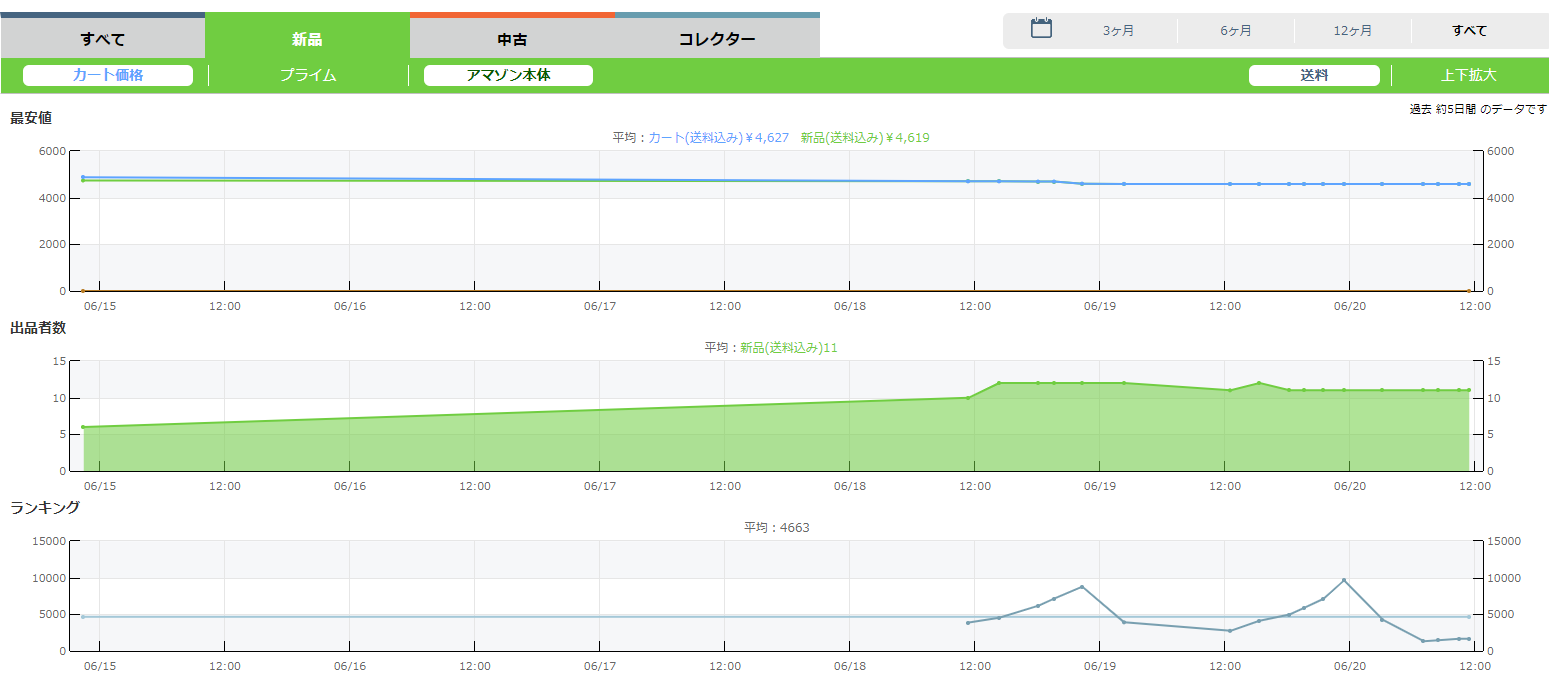Open the calendar date picker icon
Image resolution: width=1549 pixels, height=683 pixels.
coord(1041,29)
